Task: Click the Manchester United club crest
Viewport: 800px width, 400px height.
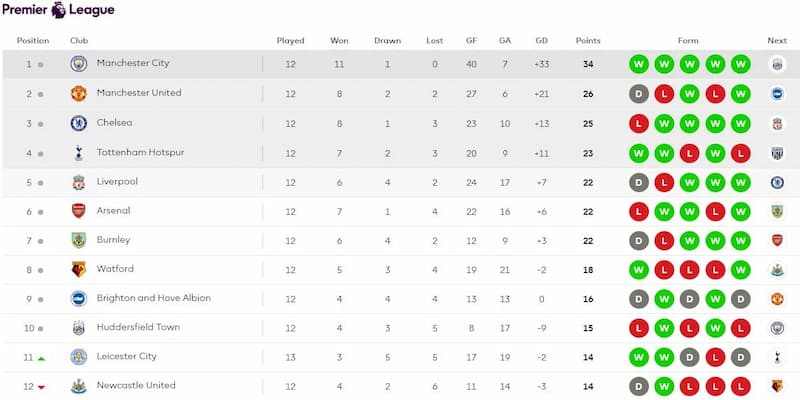Action: (x=79, y=93)
